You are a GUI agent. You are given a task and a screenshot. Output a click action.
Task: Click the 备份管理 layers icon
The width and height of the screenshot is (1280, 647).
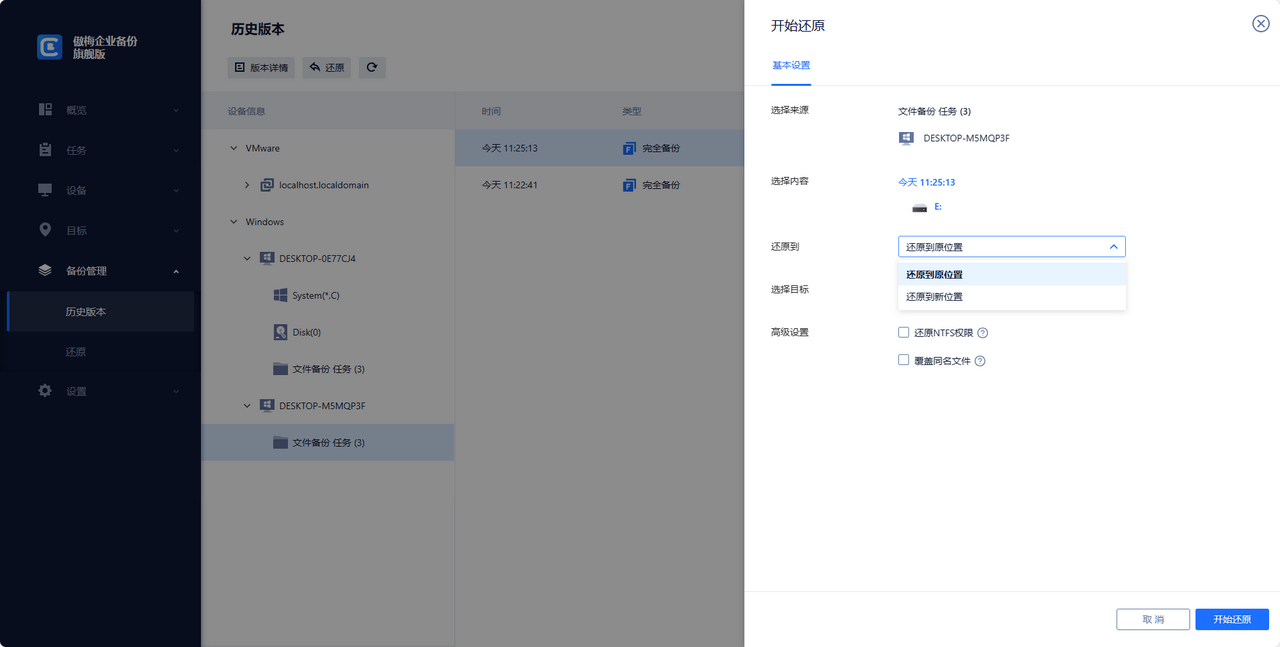(45, 270)
